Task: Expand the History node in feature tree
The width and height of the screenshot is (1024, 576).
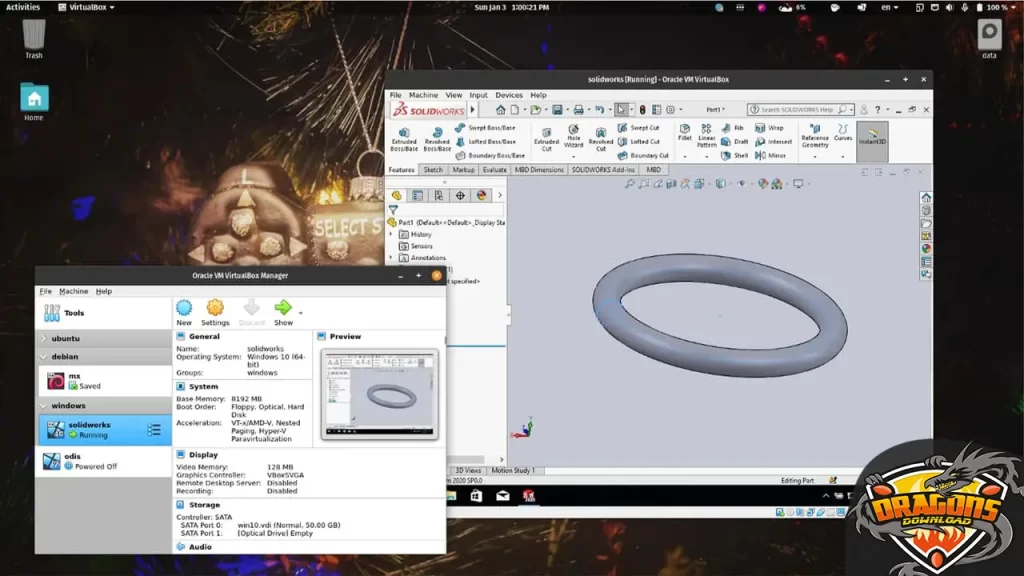Action: pyautogui.click(x=392, y=234)
